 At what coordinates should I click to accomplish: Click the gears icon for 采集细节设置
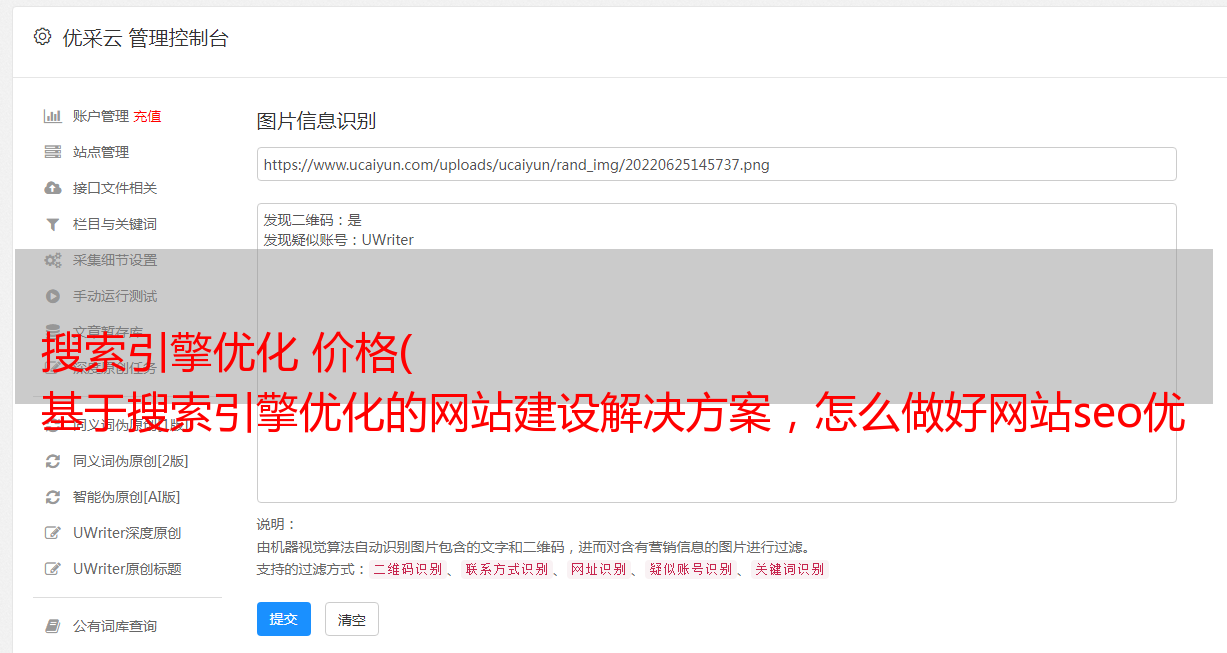pyautogui.click(x=53, y=260)
